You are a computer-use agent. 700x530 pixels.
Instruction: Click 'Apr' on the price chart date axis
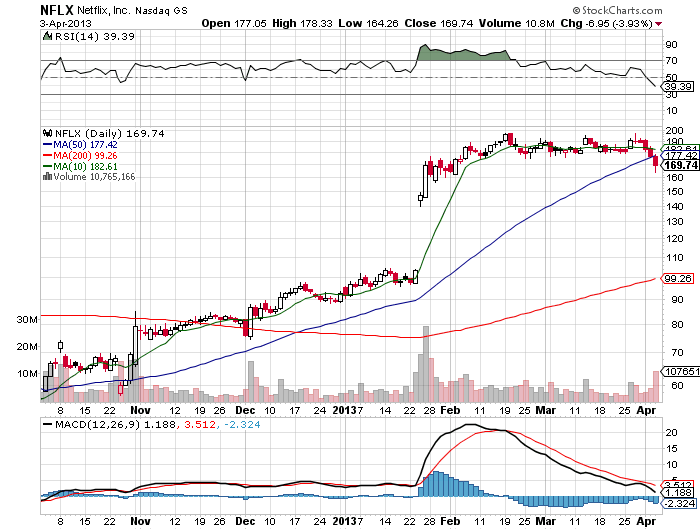point(646,410)
